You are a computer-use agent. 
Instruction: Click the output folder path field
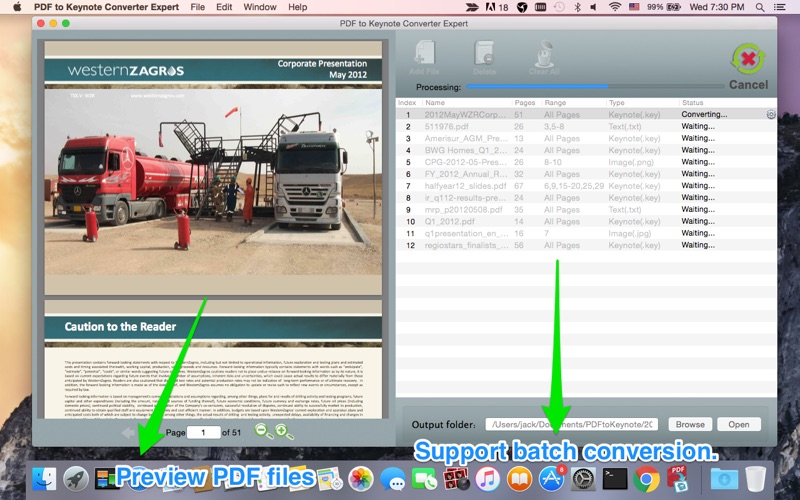coord(571,424)
